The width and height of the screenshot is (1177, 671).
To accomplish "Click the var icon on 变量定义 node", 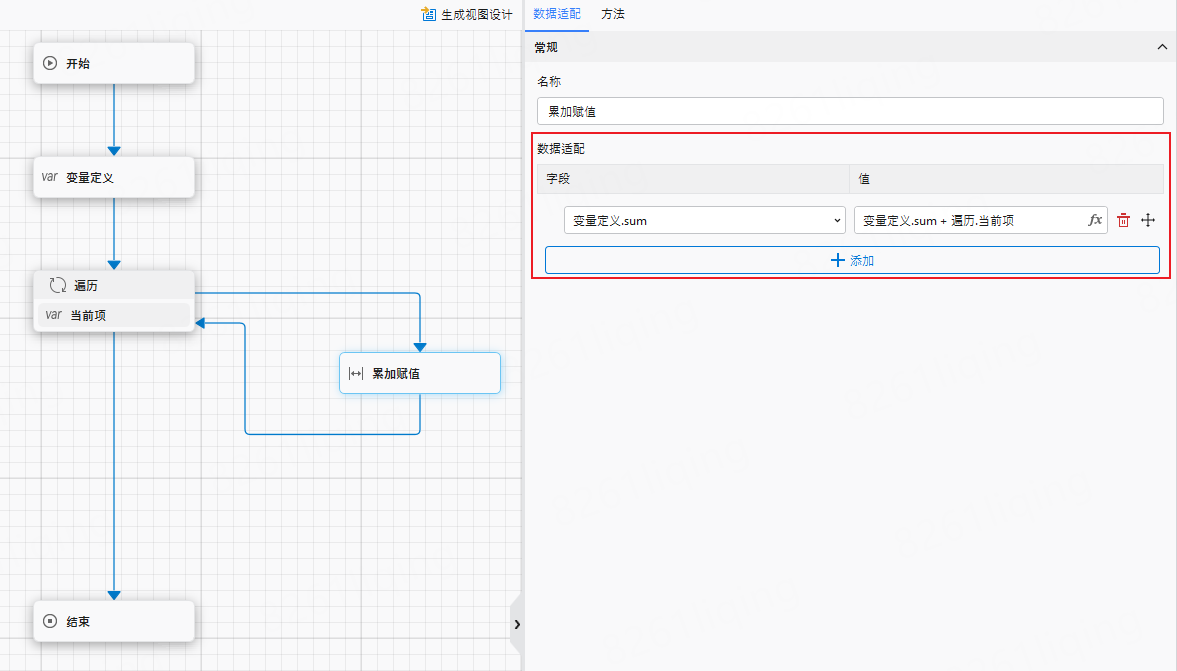I will coord(49,177).
